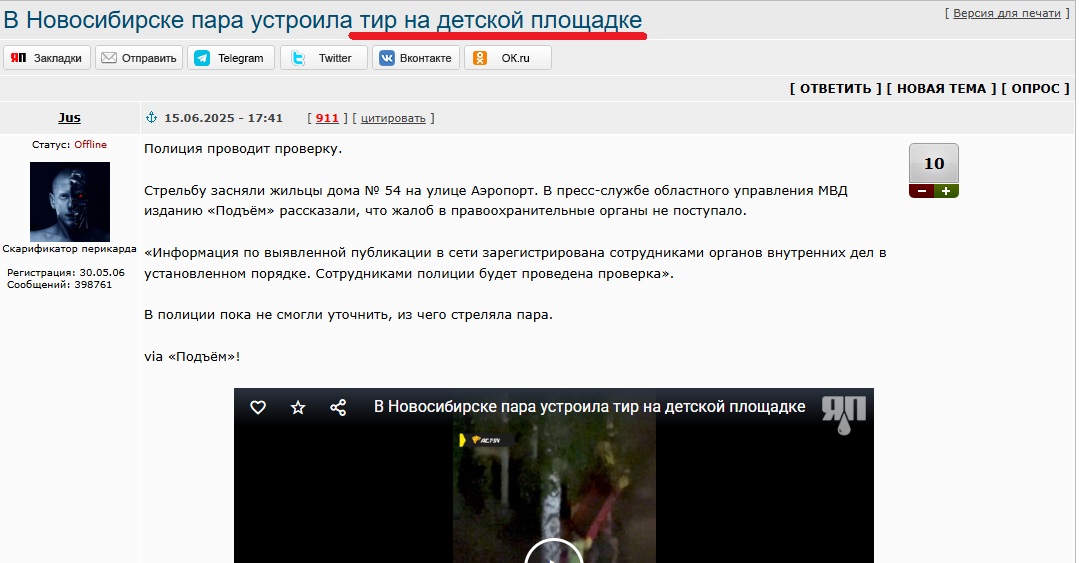
Task: Start НОВАЯ ТЕМА
Action: click(x=941, y=88)
